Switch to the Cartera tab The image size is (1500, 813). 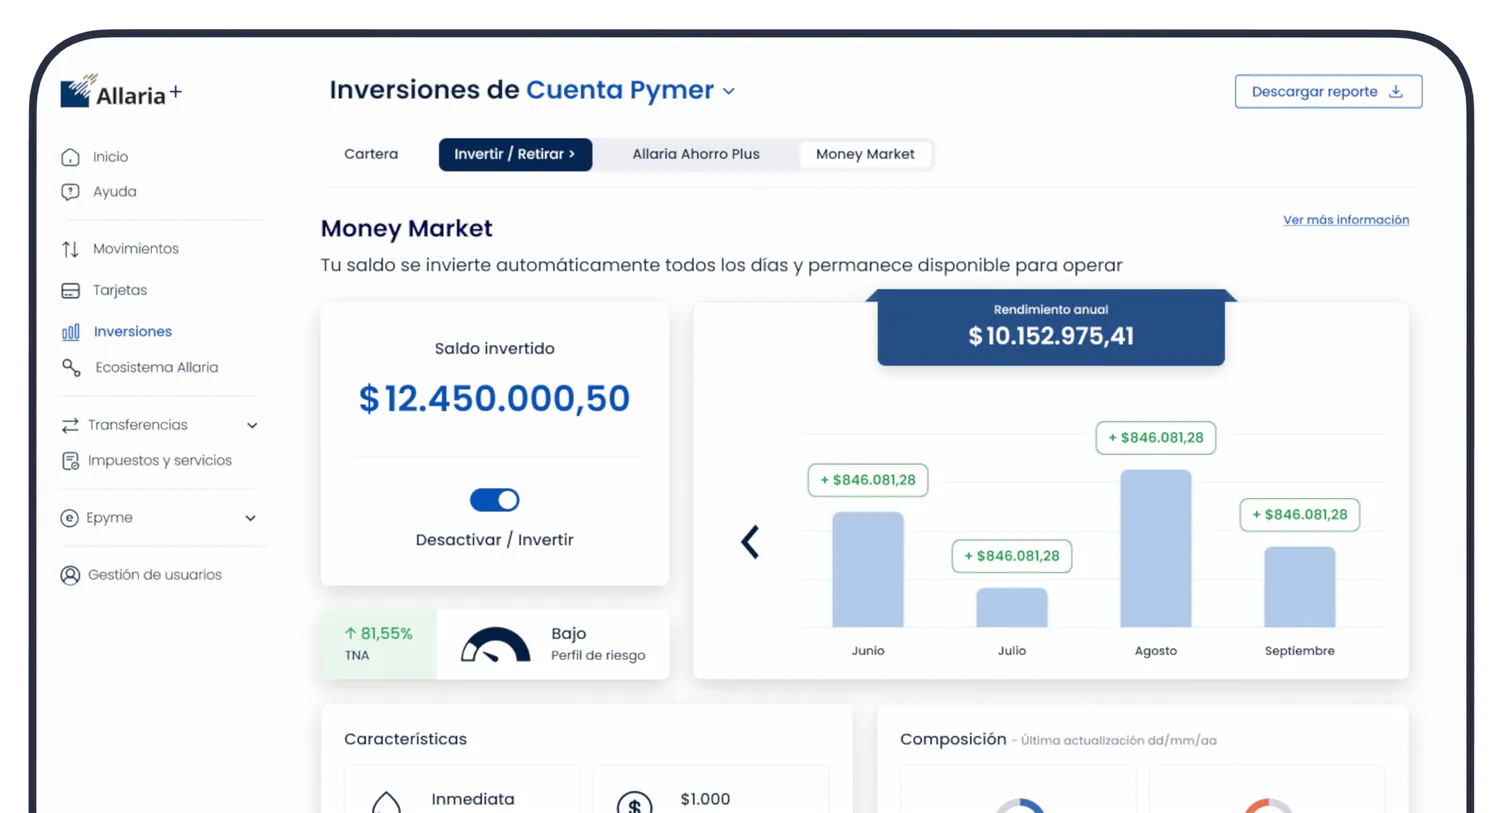coord(371,154)
